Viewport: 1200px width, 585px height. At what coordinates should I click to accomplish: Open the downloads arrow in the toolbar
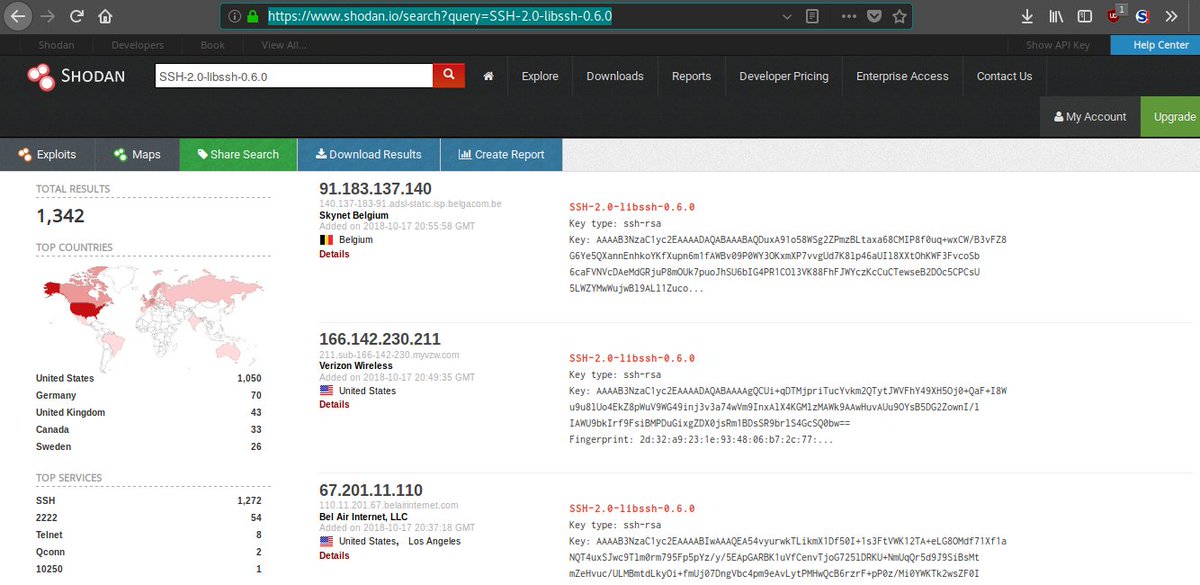click(x=1027, y=16)
